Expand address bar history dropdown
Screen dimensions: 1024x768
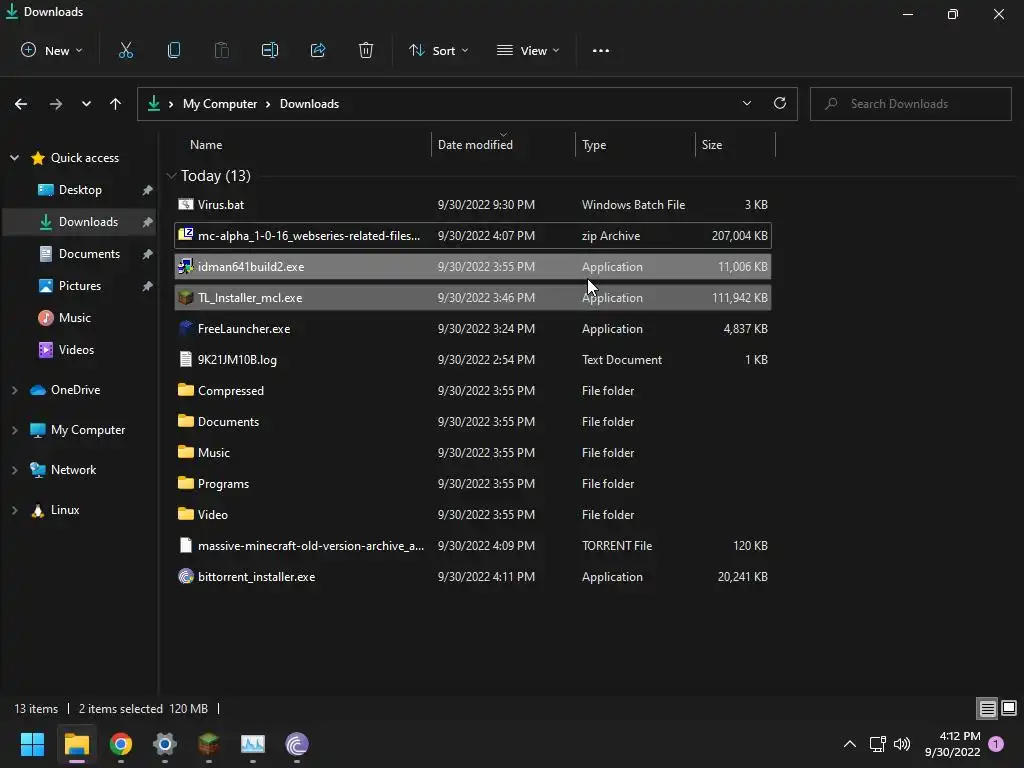tap(746, 103)
